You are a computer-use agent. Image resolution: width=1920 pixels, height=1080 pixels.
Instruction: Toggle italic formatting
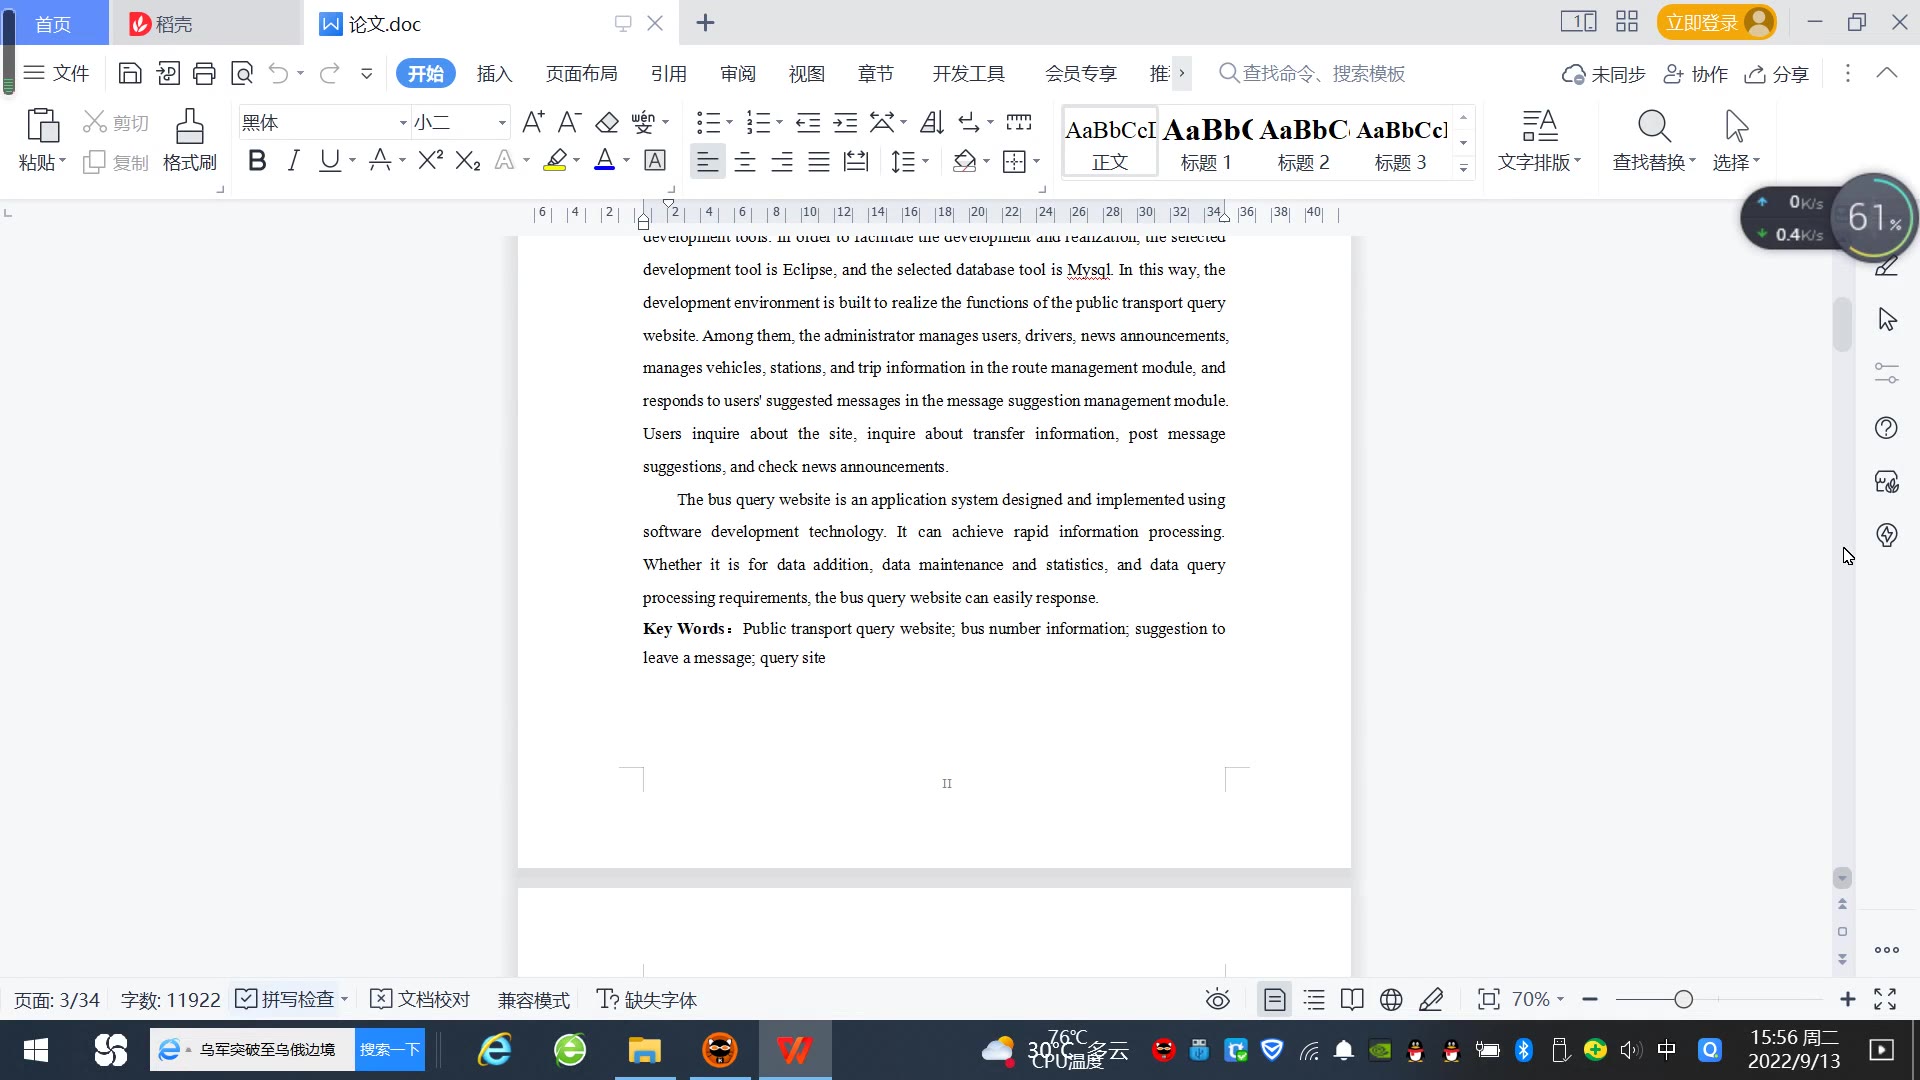pyautogui.click(x=293, y=161)
